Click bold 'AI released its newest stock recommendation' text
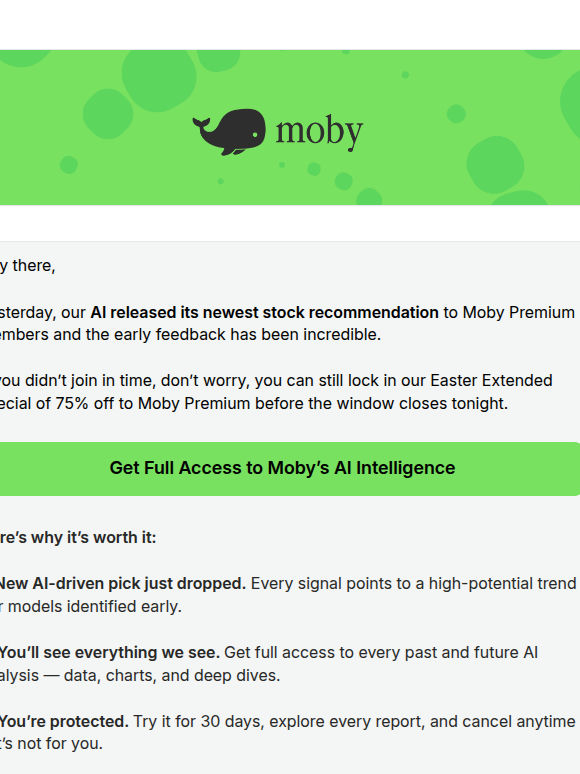 coord(264,312)
